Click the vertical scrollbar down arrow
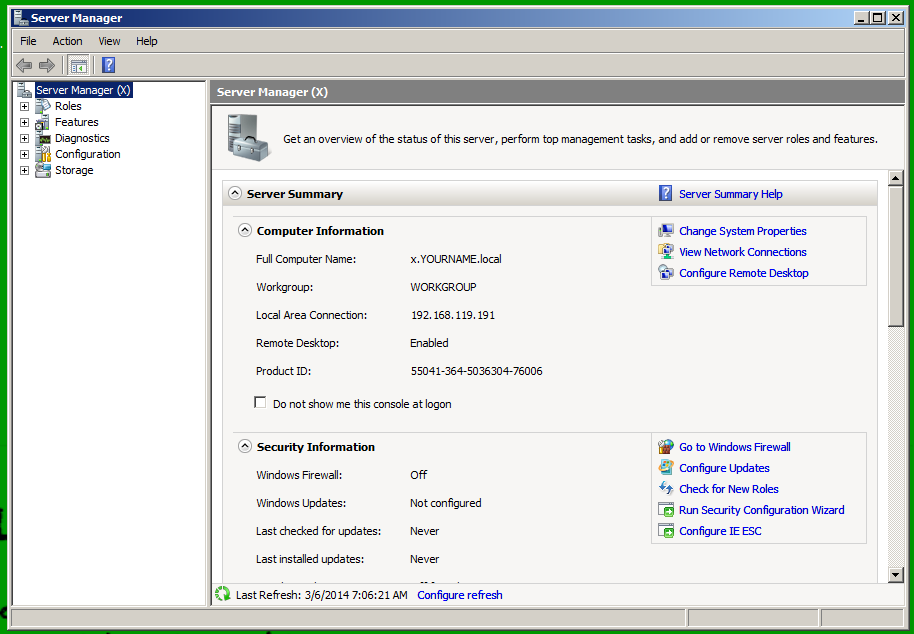Screen dimensions: 914x634 click(x=895, y=574)
